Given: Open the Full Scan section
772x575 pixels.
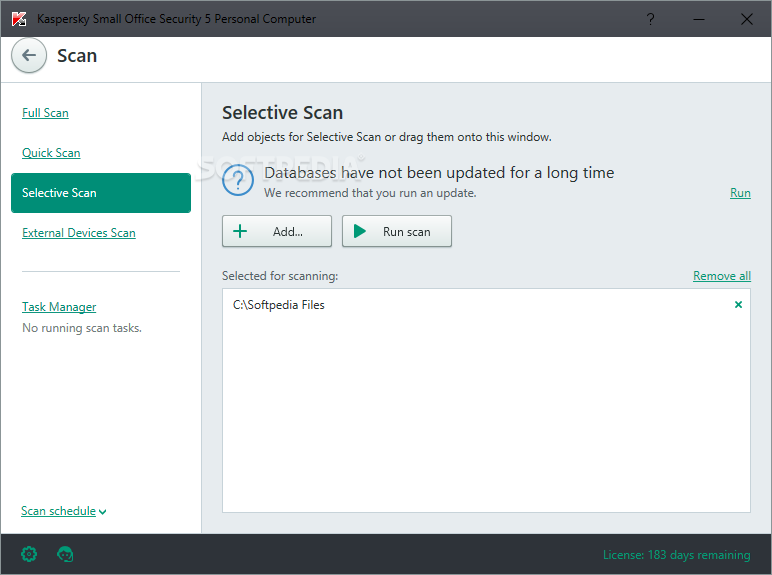Looking at the screenshot, I should (45, 113).
